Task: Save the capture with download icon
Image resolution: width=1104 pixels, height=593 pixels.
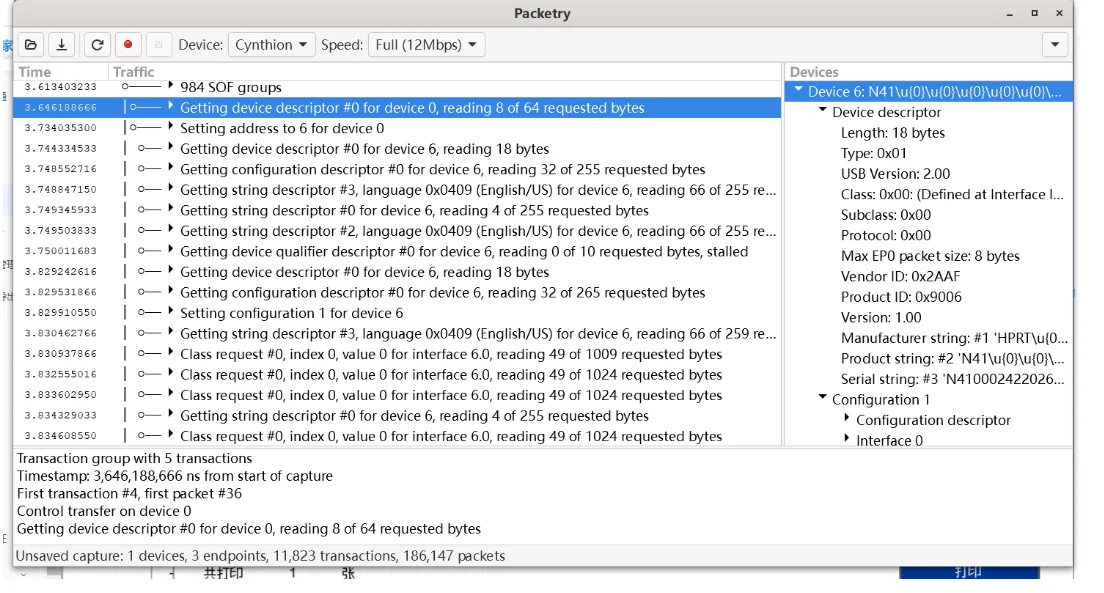Action: [62, 45]
